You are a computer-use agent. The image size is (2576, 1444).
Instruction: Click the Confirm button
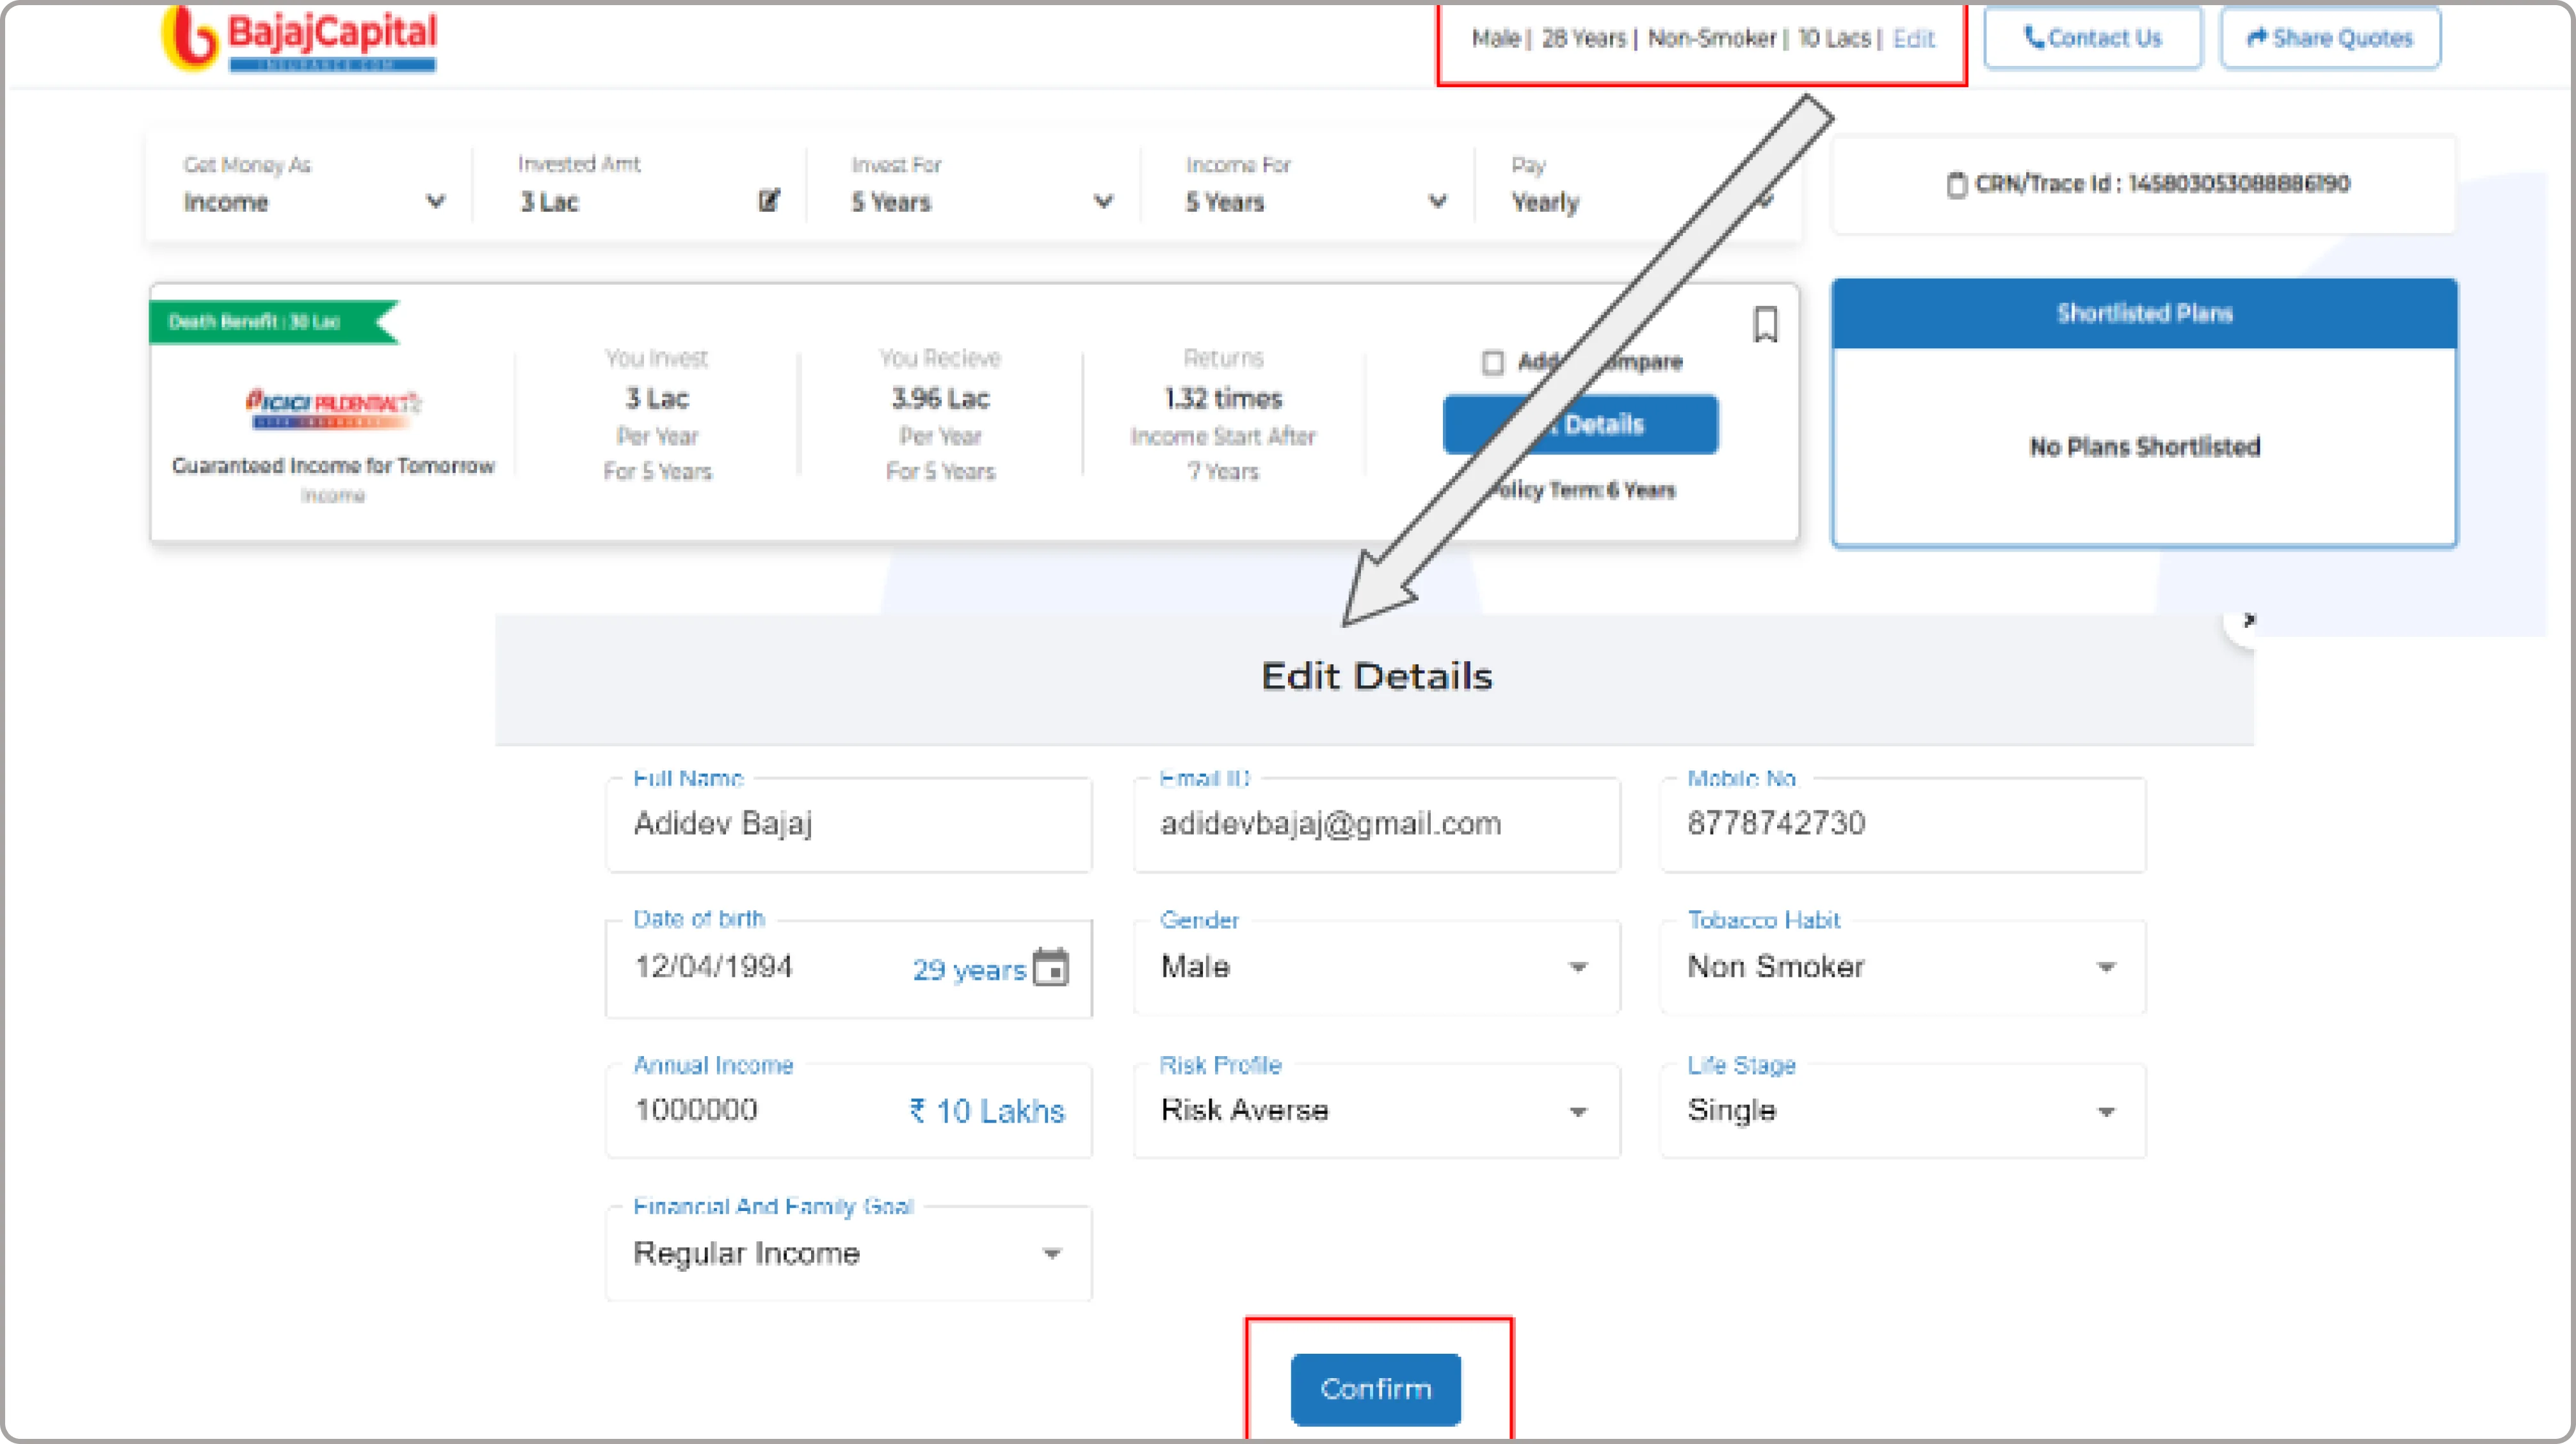1375,1389
